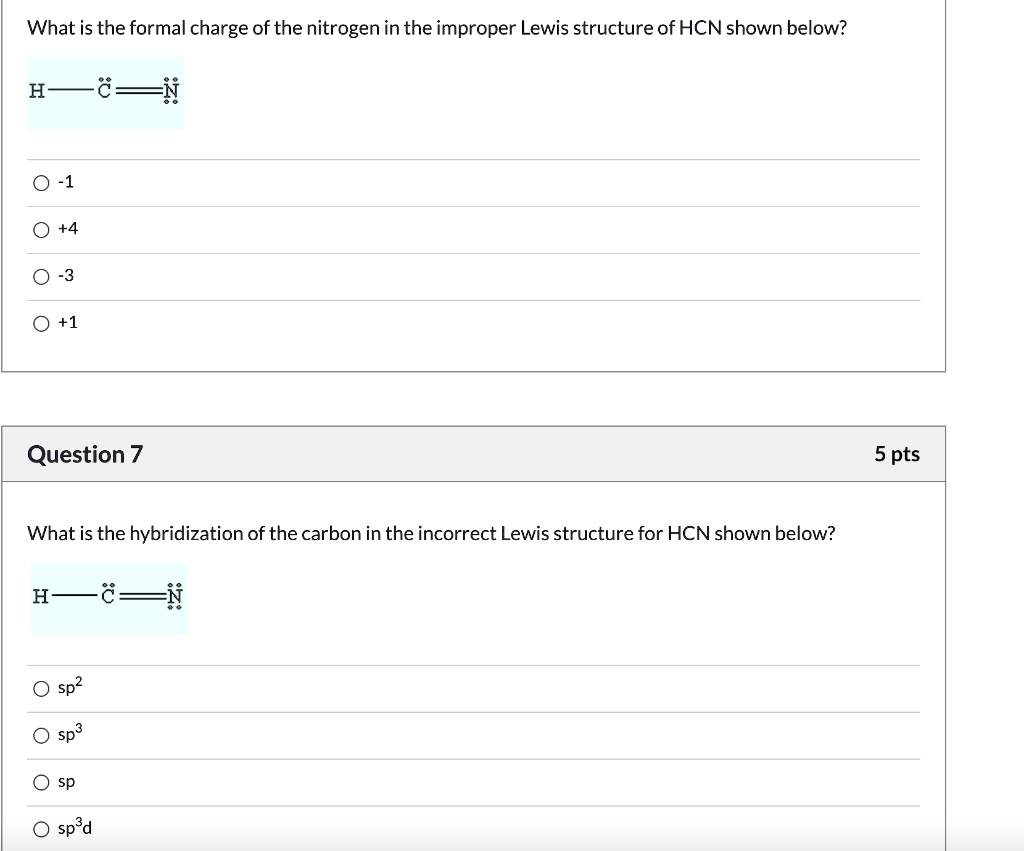1024x851 pixels.
Task: Click the hydrogen atom in the top structure
Action: 36,92
